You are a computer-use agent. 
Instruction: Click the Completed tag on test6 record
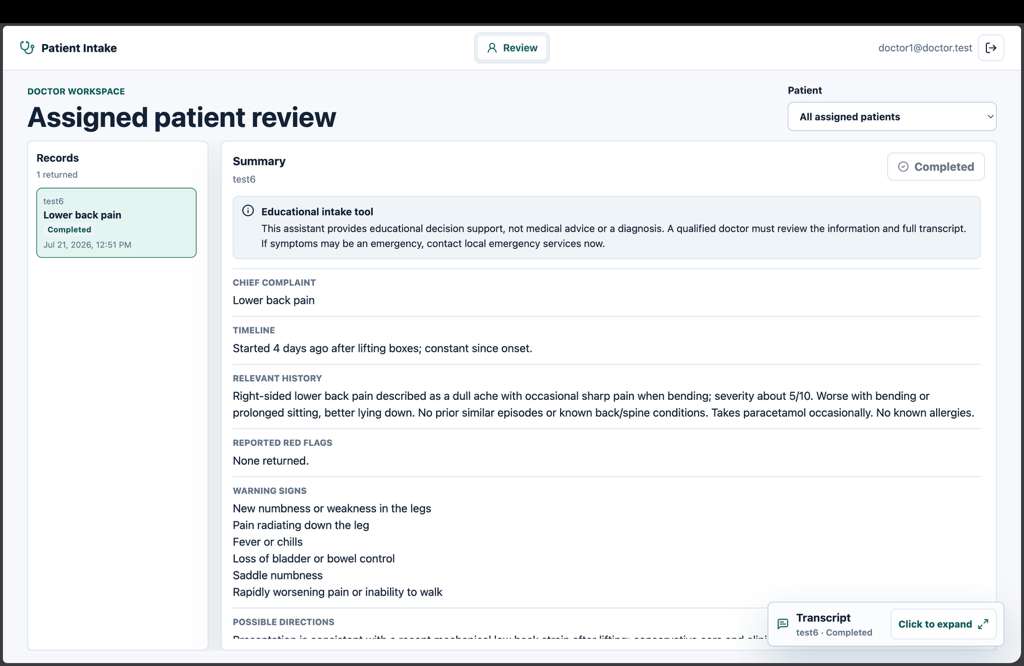click(x=69, y=230)
